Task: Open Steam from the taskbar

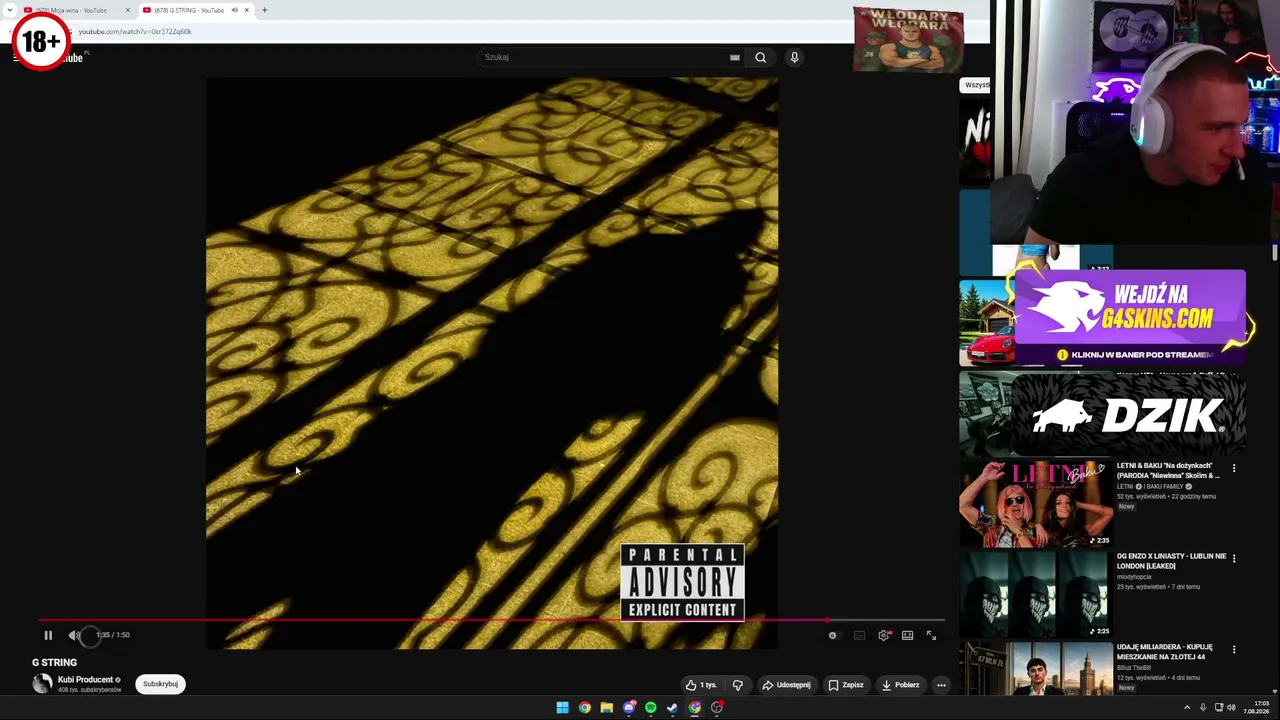Action: point(672,708)
